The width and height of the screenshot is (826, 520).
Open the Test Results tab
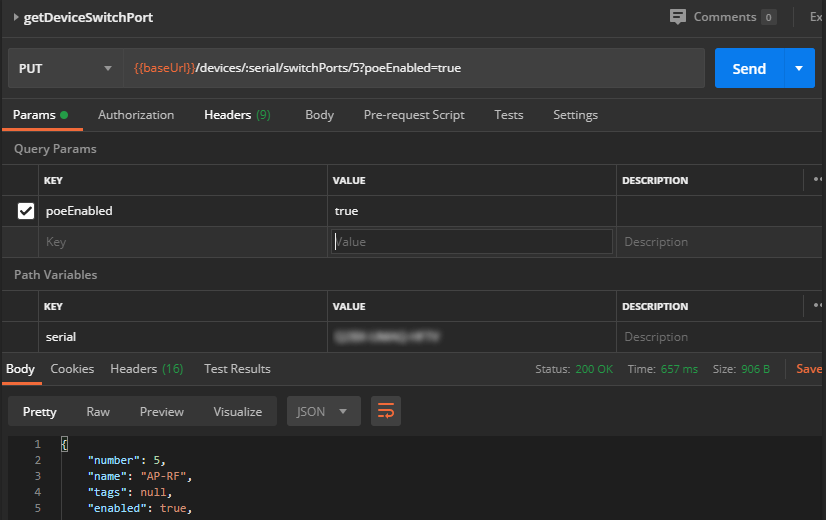(237, 369)
